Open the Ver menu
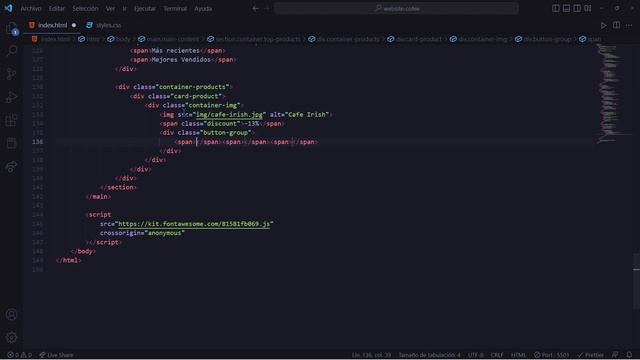 coord(110,8)
